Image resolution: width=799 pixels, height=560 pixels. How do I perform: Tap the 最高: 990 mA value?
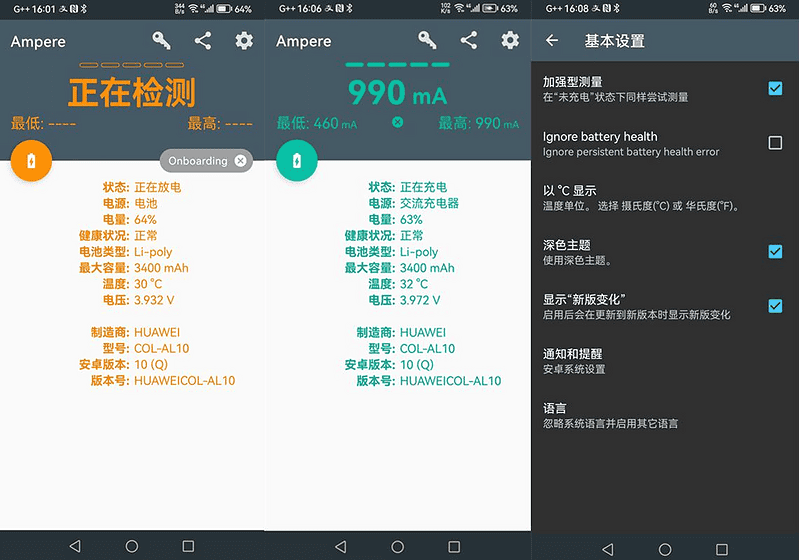tap(479, 123)
